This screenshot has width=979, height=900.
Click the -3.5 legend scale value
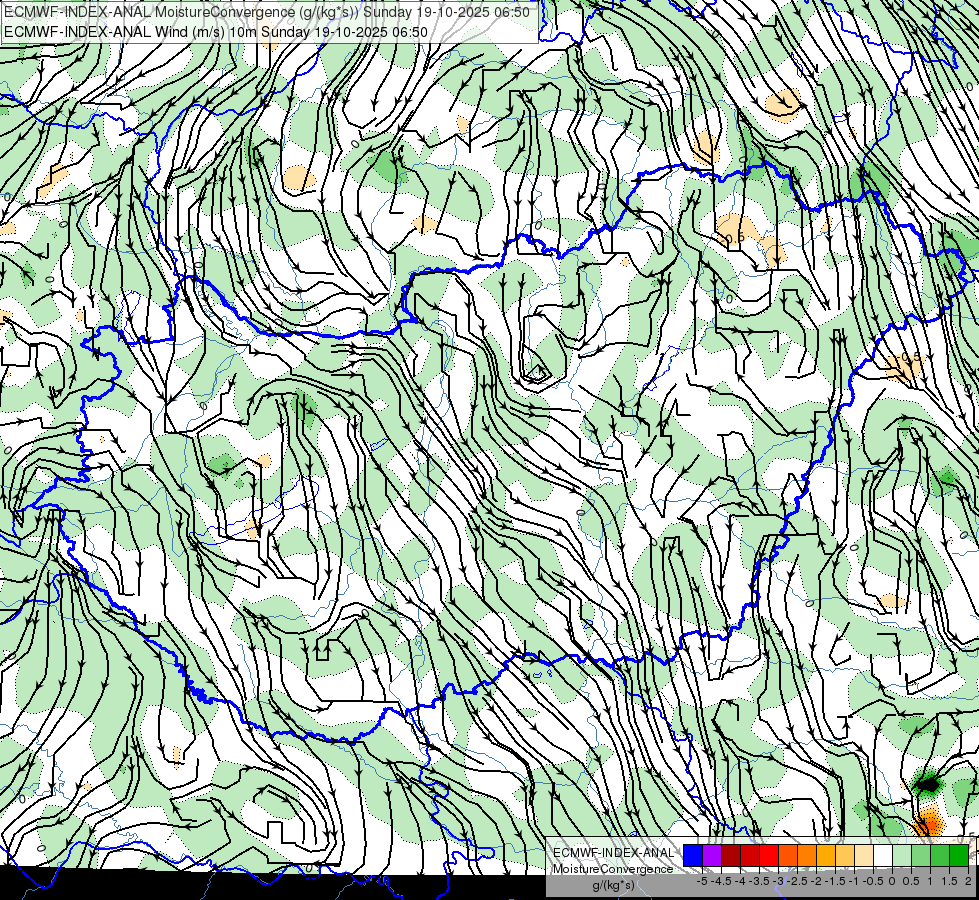click(x=759, y=881)
